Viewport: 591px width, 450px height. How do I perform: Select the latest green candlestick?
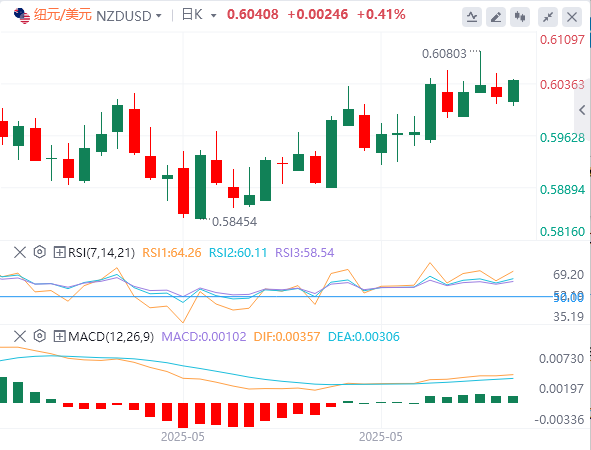pos(513,91)
